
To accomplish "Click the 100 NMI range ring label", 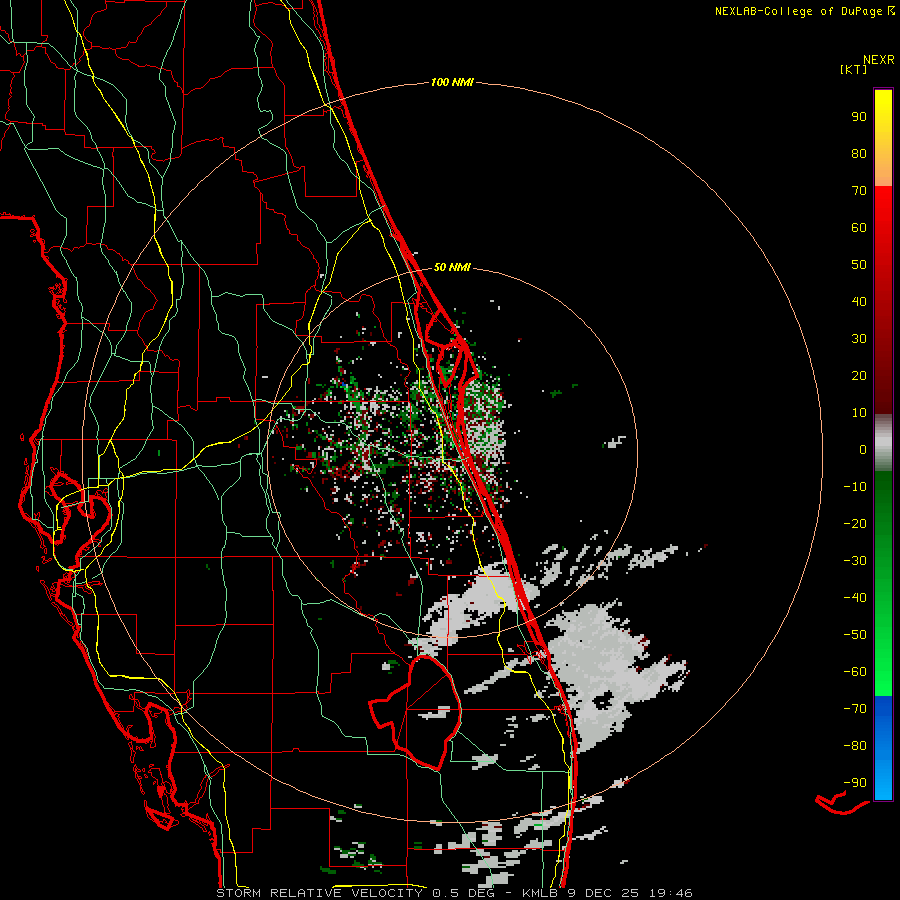I will point(452,83).
